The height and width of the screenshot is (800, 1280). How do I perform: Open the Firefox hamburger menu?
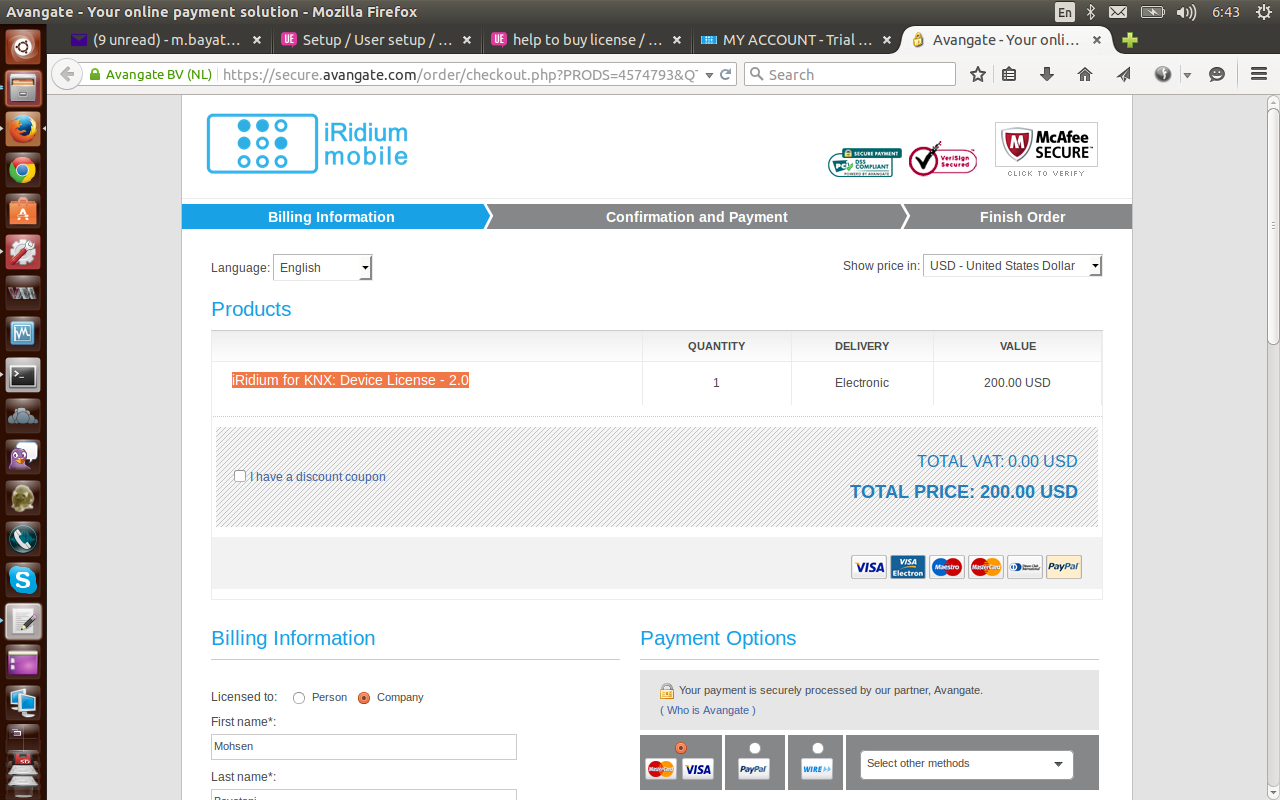1258,74
